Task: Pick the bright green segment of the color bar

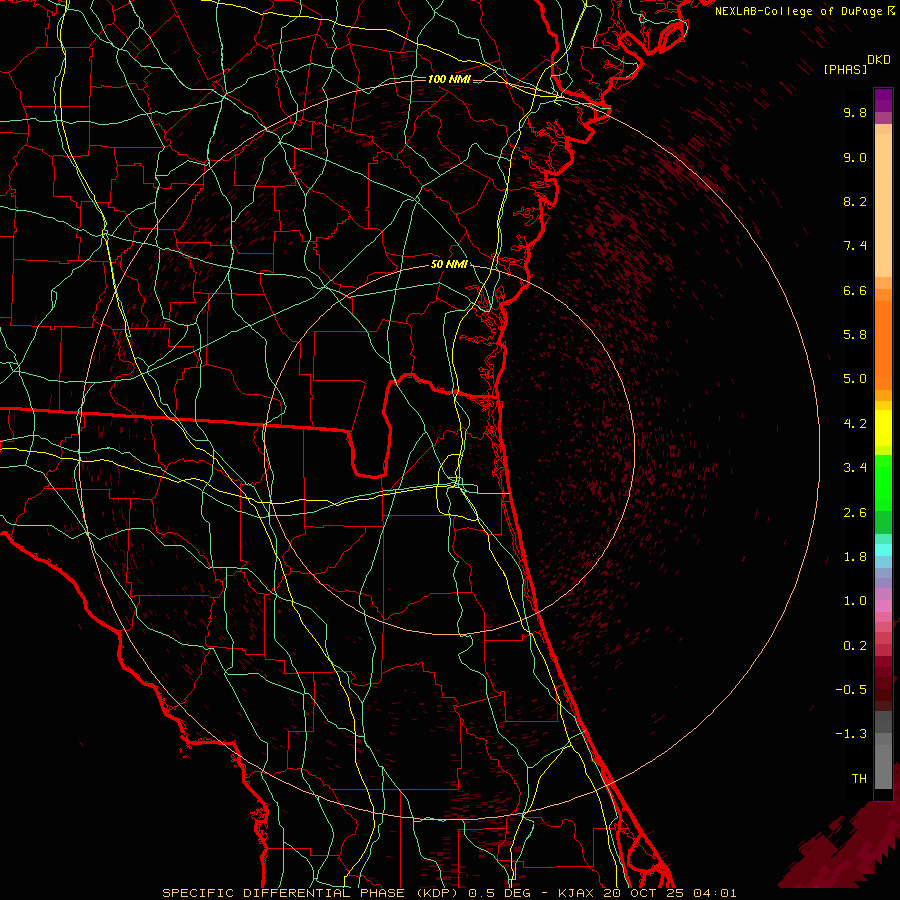Action: (x=883, y=484)
